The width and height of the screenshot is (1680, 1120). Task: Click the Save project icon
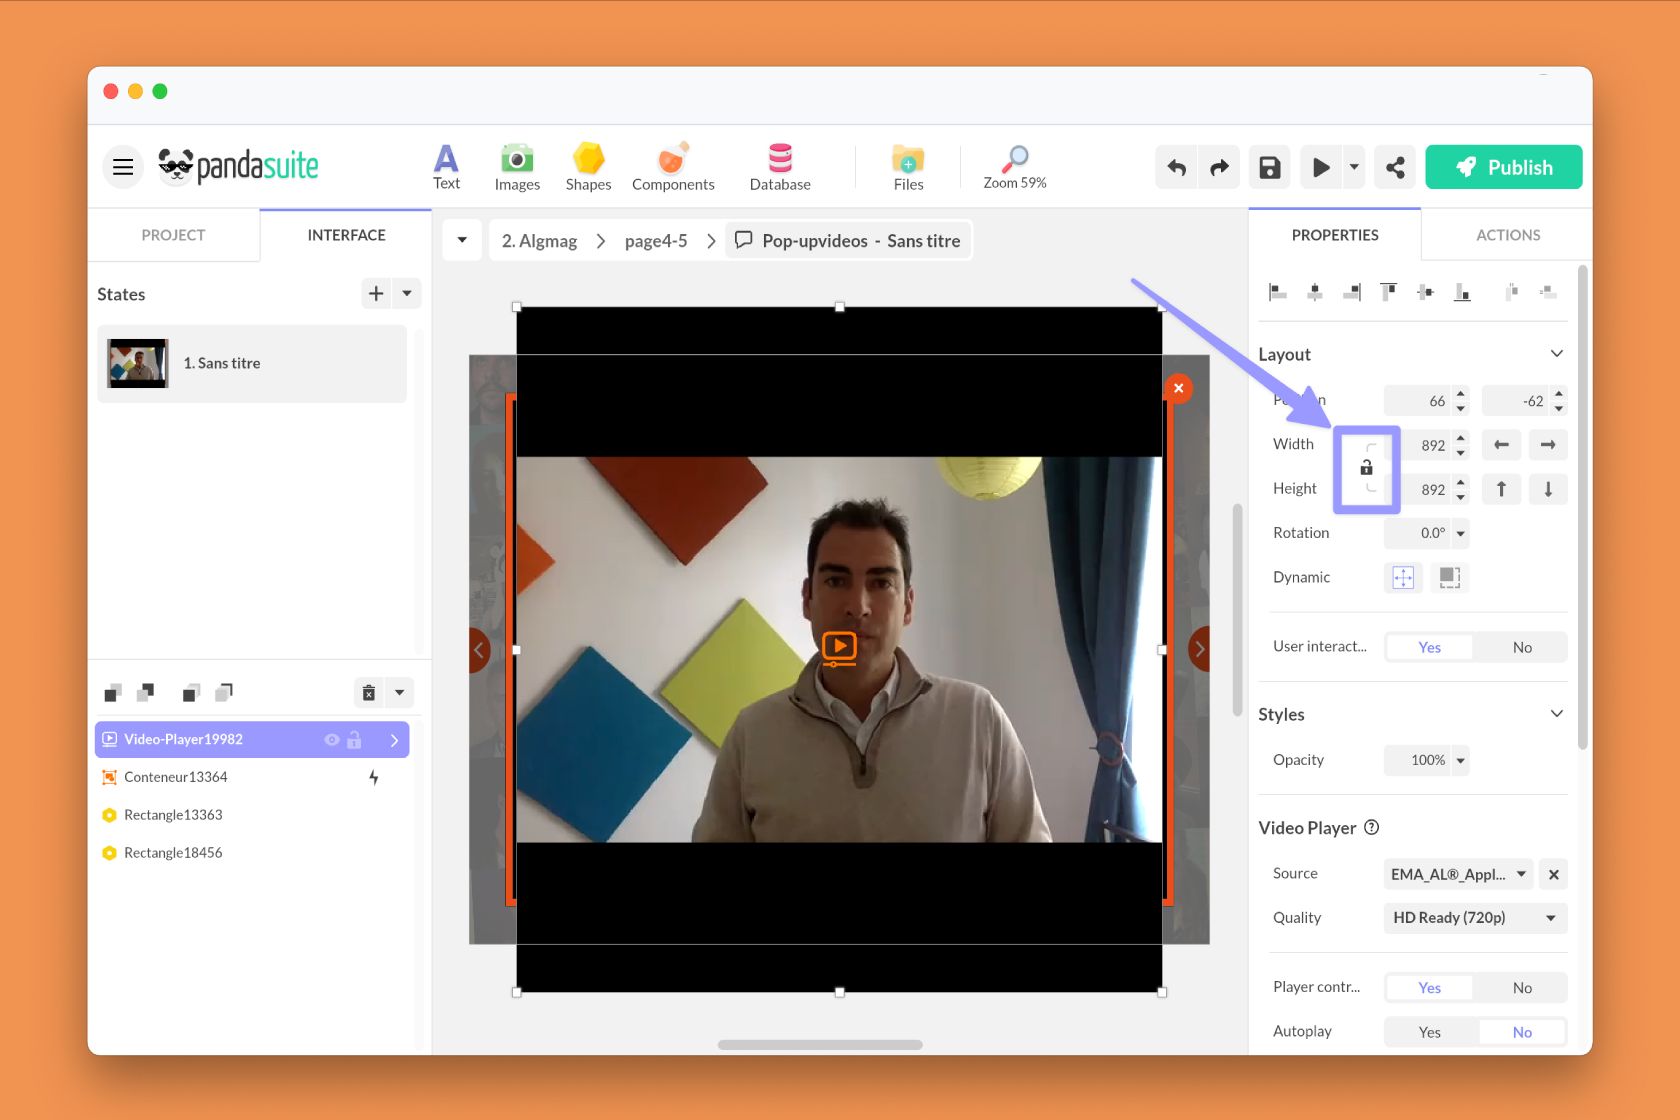coord(1269,167)
